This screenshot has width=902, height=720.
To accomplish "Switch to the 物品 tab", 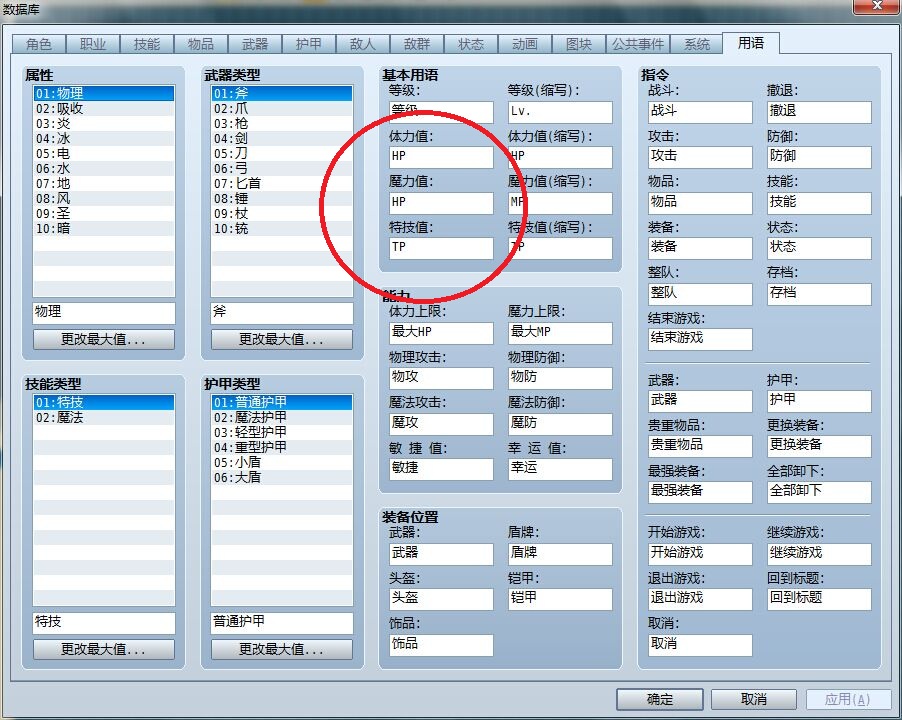I will (x=201, y=44).
